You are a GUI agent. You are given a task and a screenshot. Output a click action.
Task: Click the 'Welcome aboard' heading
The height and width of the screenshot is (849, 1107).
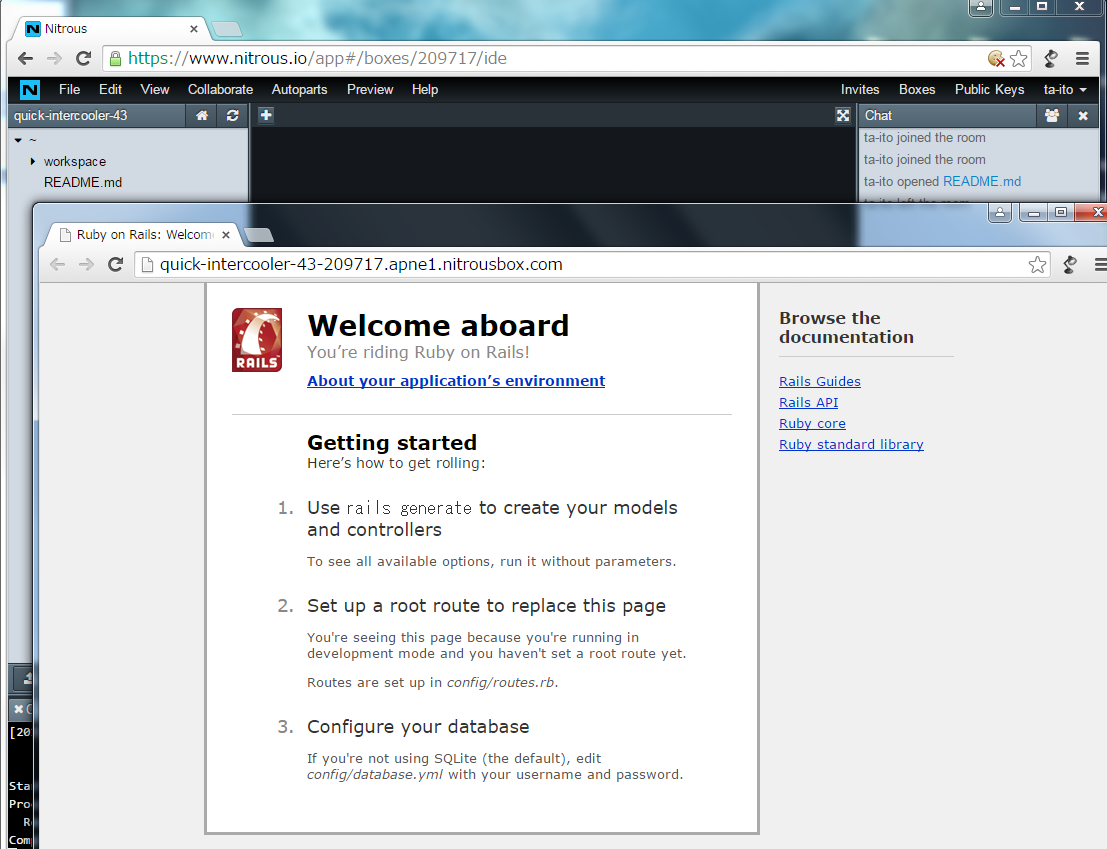click(438, 325)
